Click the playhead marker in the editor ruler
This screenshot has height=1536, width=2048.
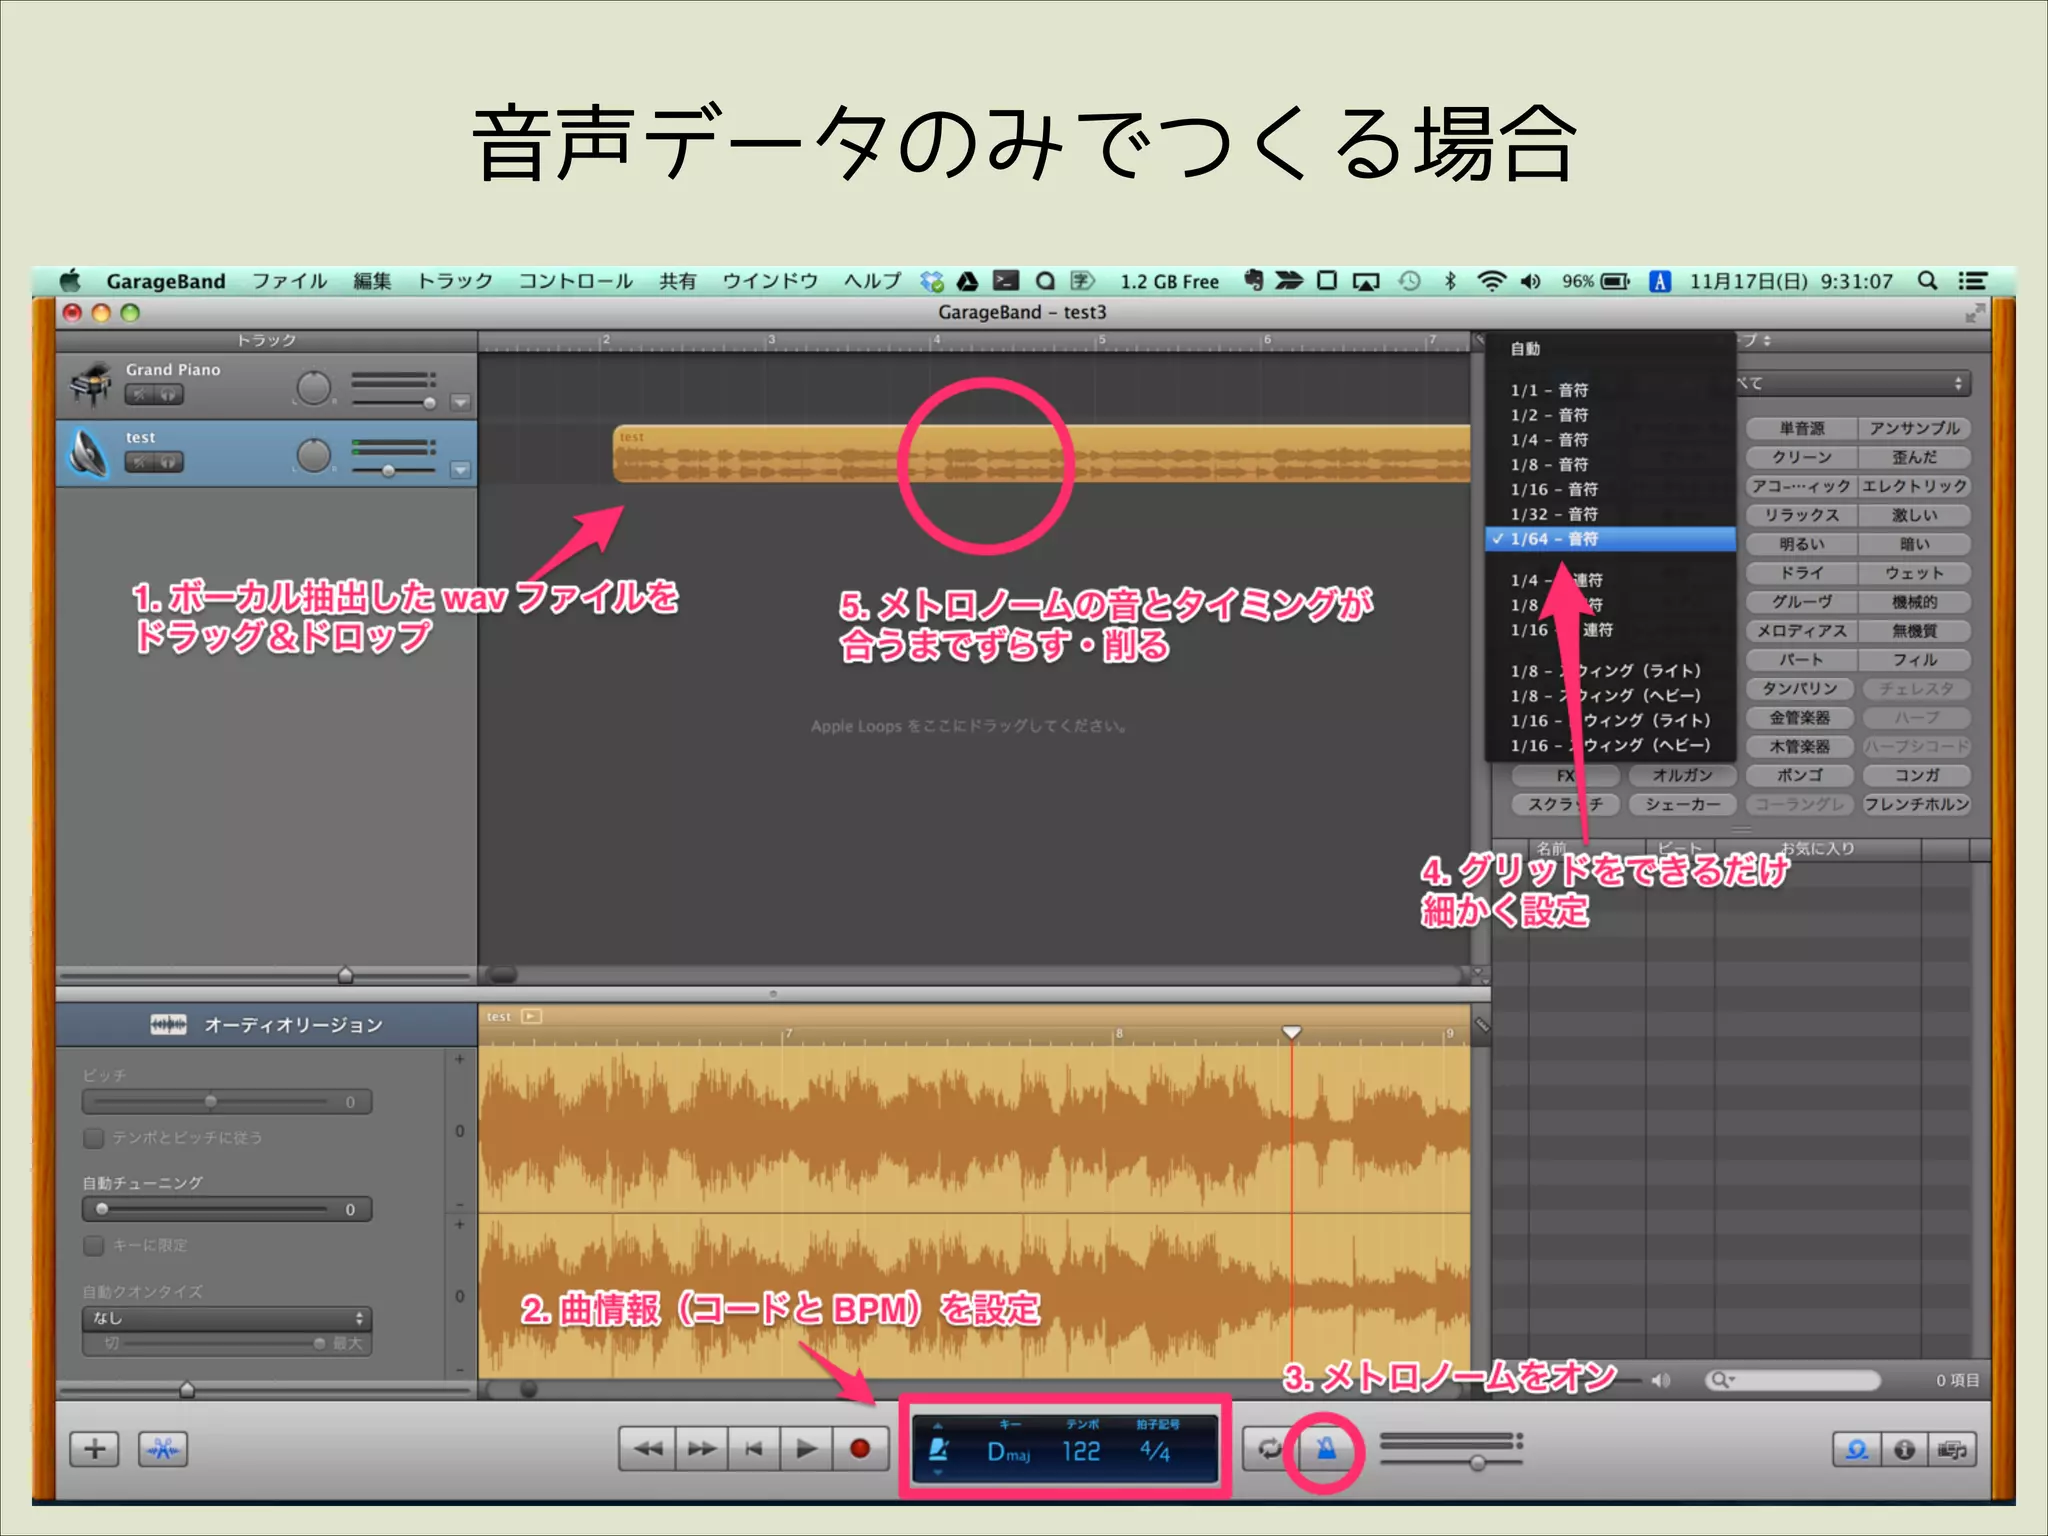point(1291,1032)
